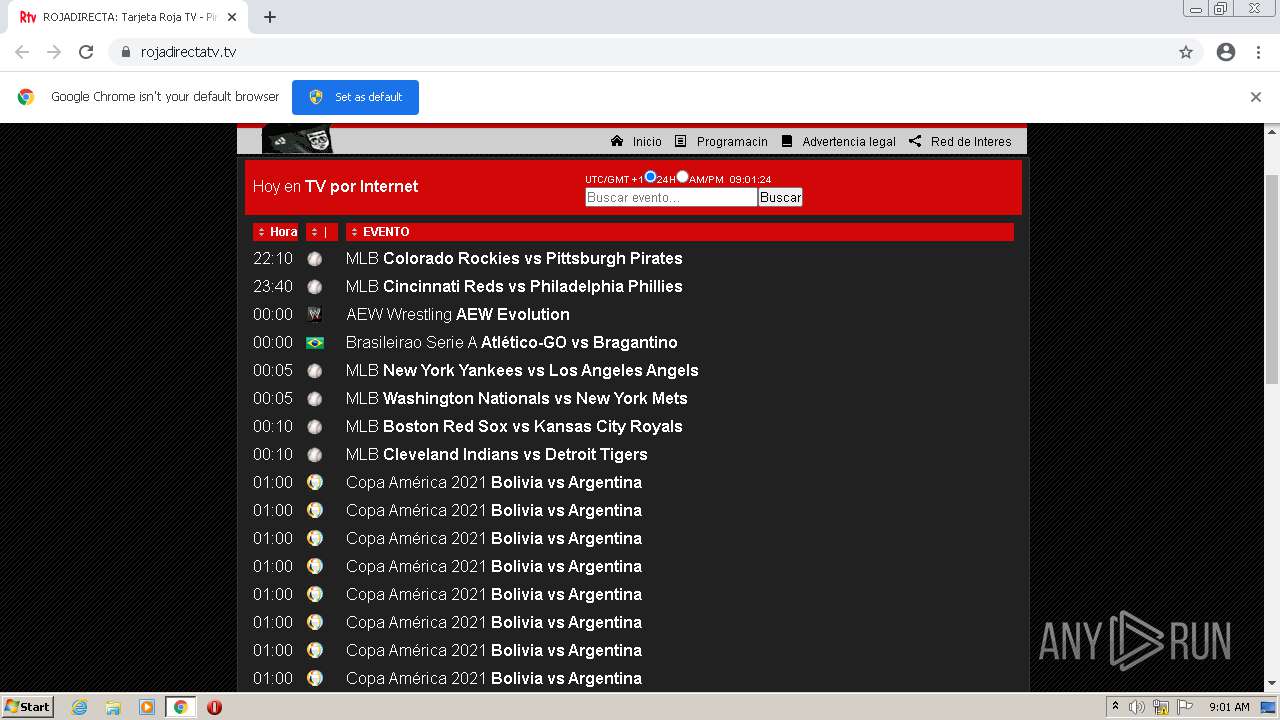Open the Chrome profile avatar menu

point(1226,52)
